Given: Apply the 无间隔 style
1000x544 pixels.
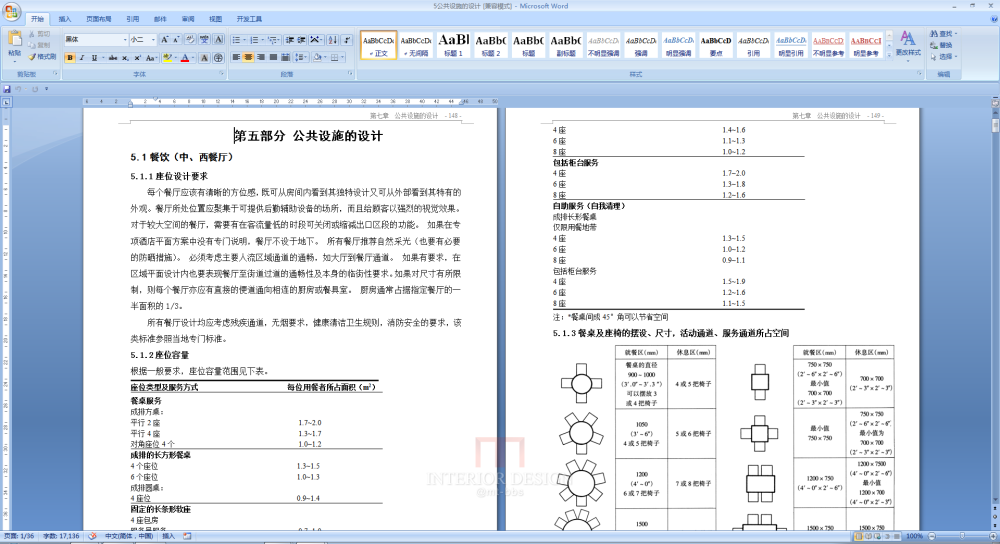Looking at the screenshot, I should click(x=416, y=45).
